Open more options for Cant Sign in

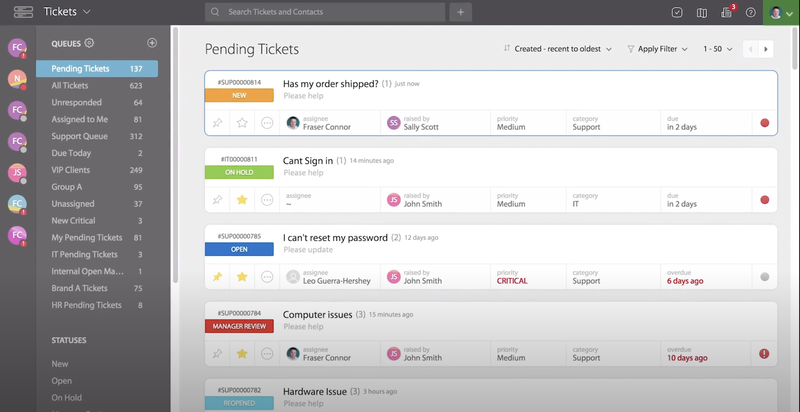(x=267, y=200)
